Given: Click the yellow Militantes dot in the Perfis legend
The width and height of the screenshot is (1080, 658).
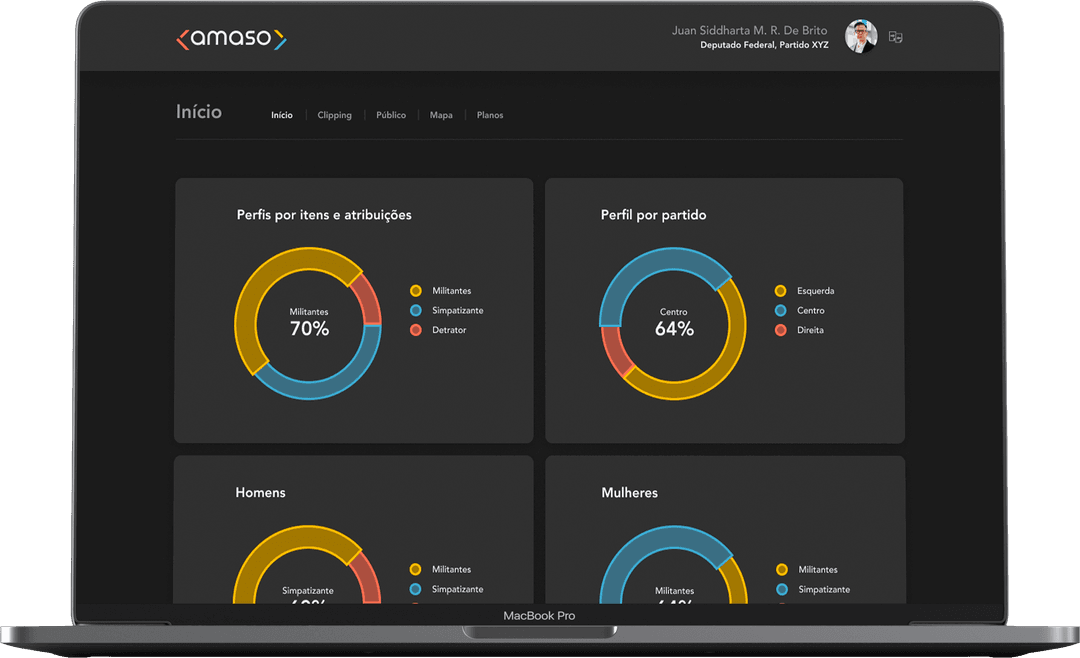Looking at the screenshot, I should point(415,291).
